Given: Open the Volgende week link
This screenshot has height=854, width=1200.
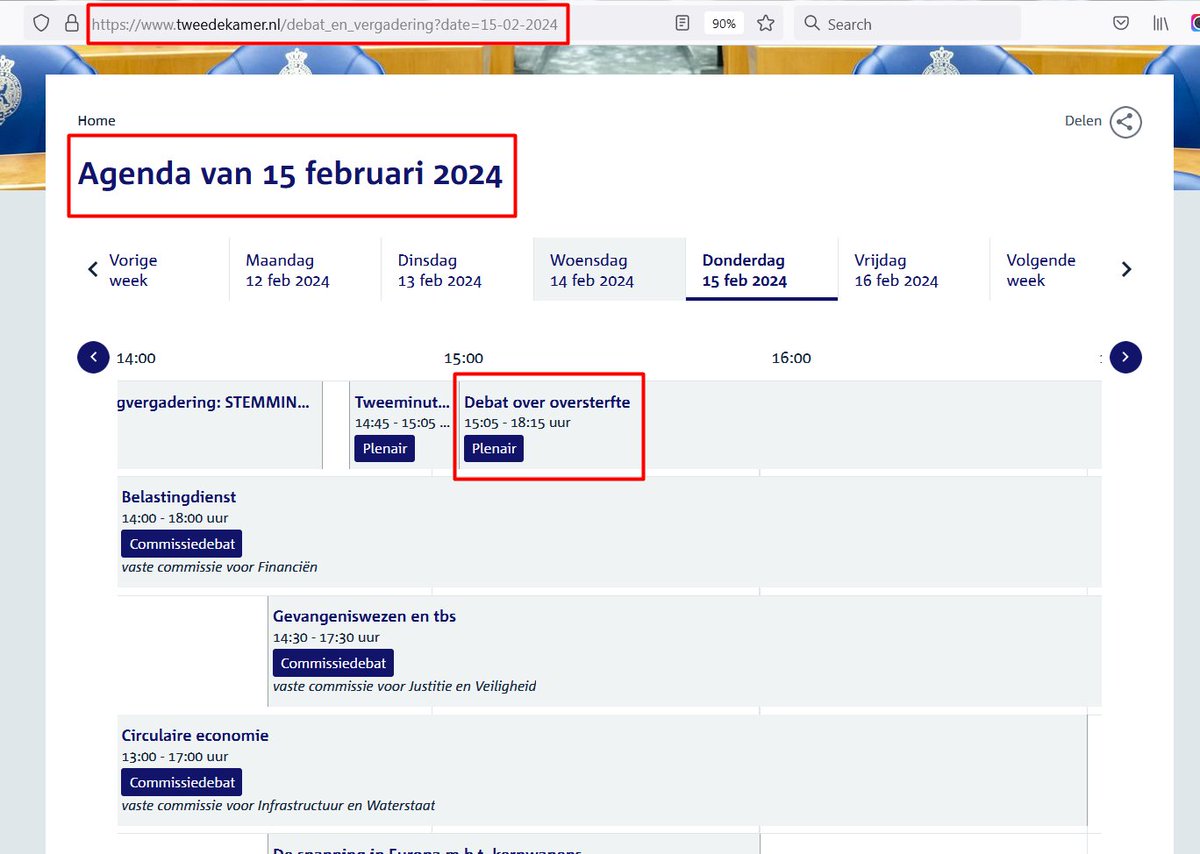Looking at the screenshot, I should [x=1041, y=270].
